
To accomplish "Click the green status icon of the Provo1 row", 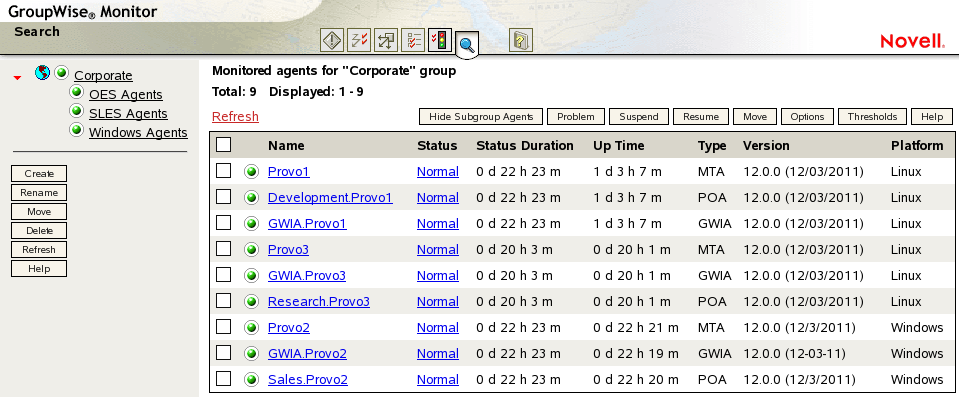I will [x=251, y=172].
